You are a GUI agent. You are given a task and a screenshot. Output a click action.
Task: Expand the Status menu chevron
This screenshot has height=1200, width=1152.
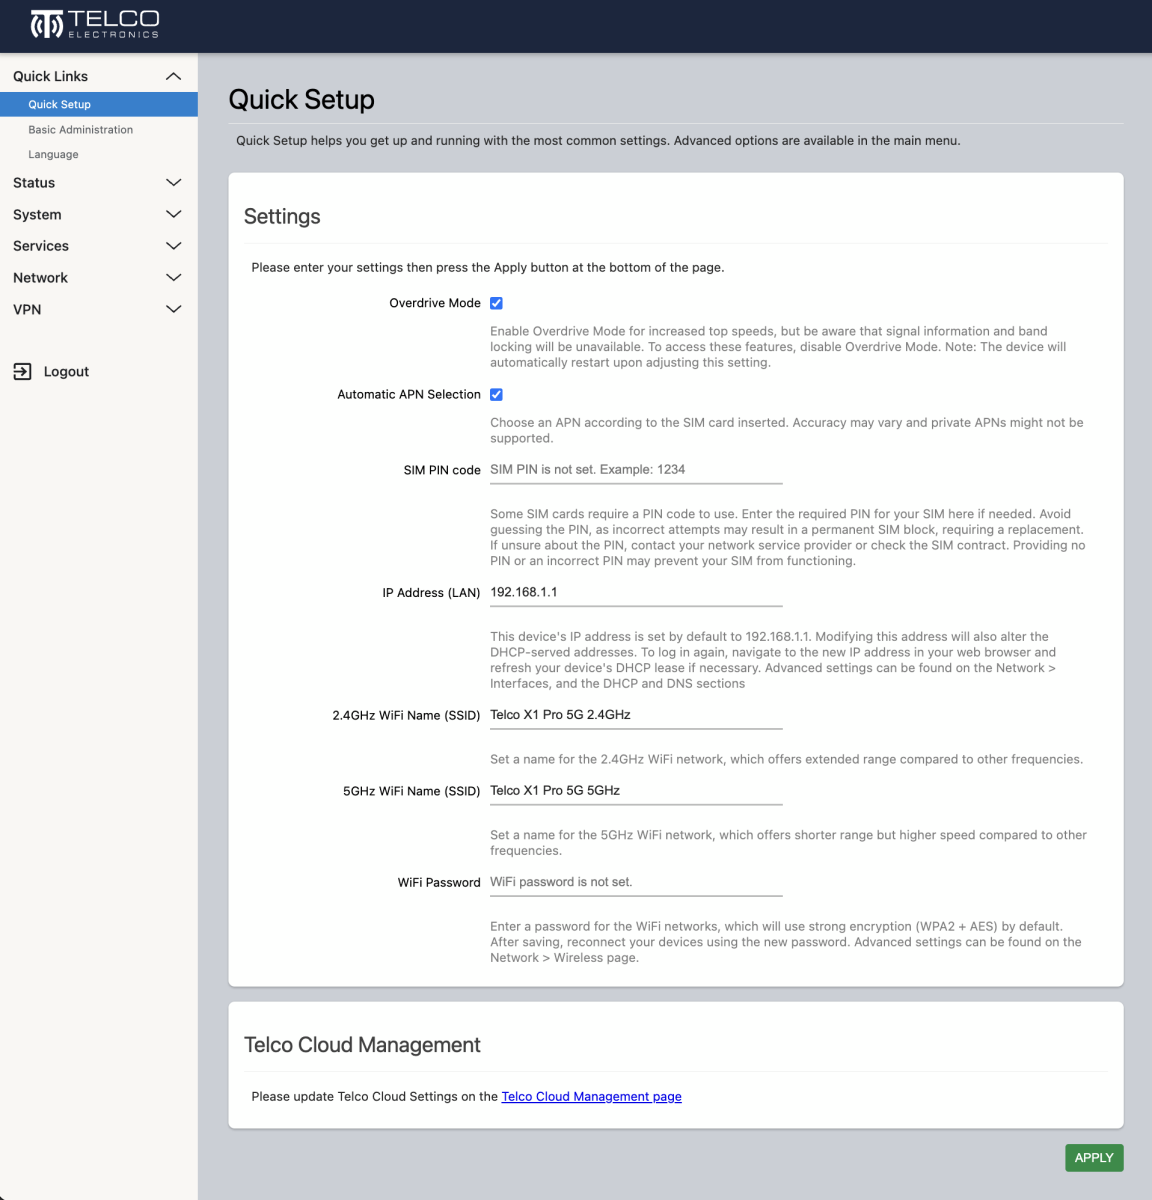(x=173, y=182)
